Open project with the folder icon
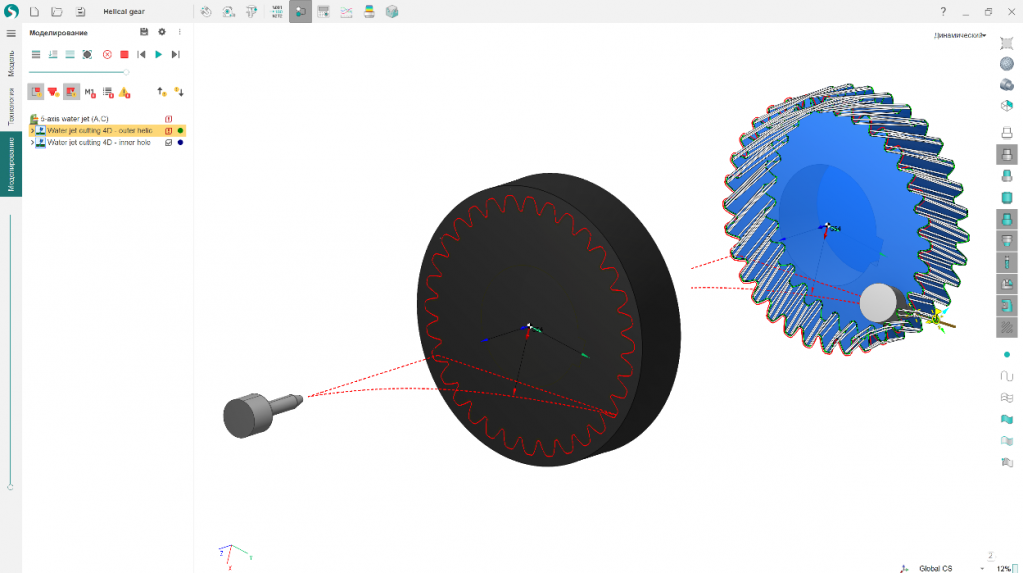The image size is (1023, 573). [57, 12]
